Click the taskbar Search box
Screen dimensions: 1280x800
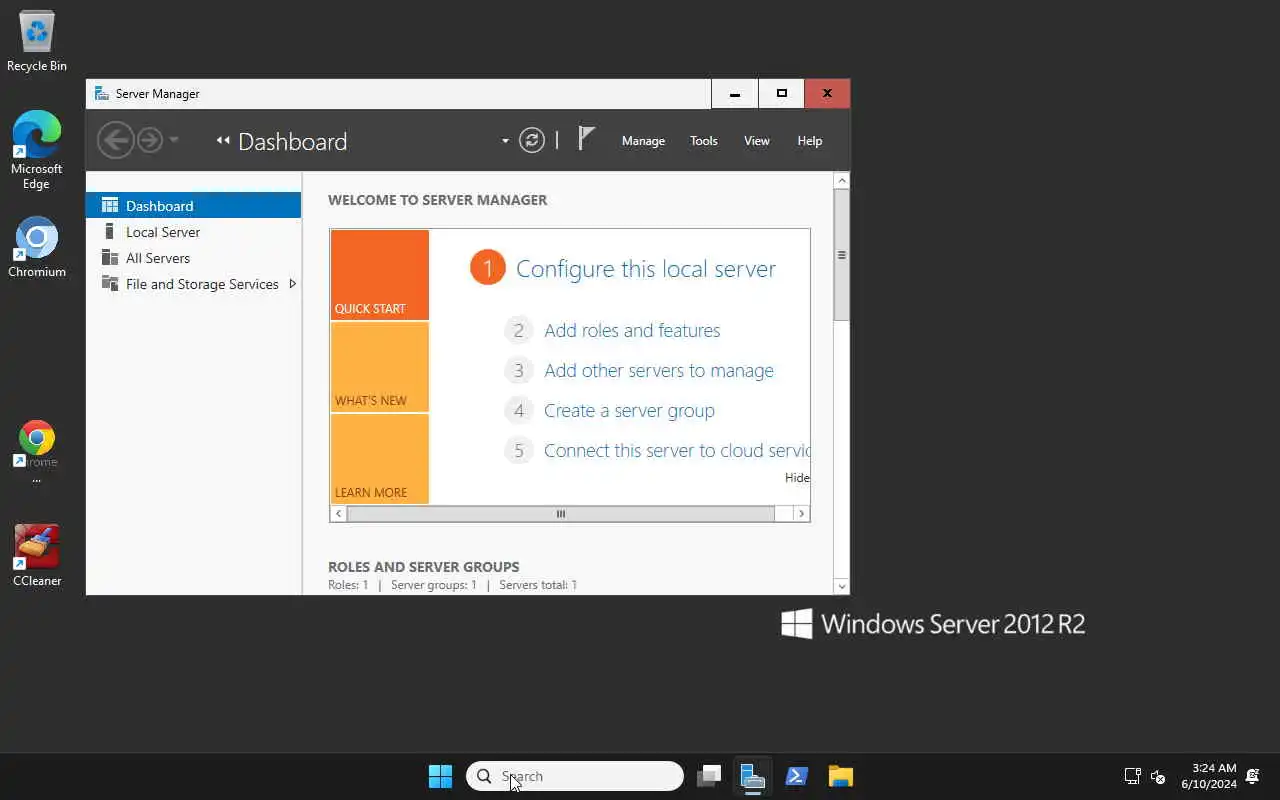point(575,776)
